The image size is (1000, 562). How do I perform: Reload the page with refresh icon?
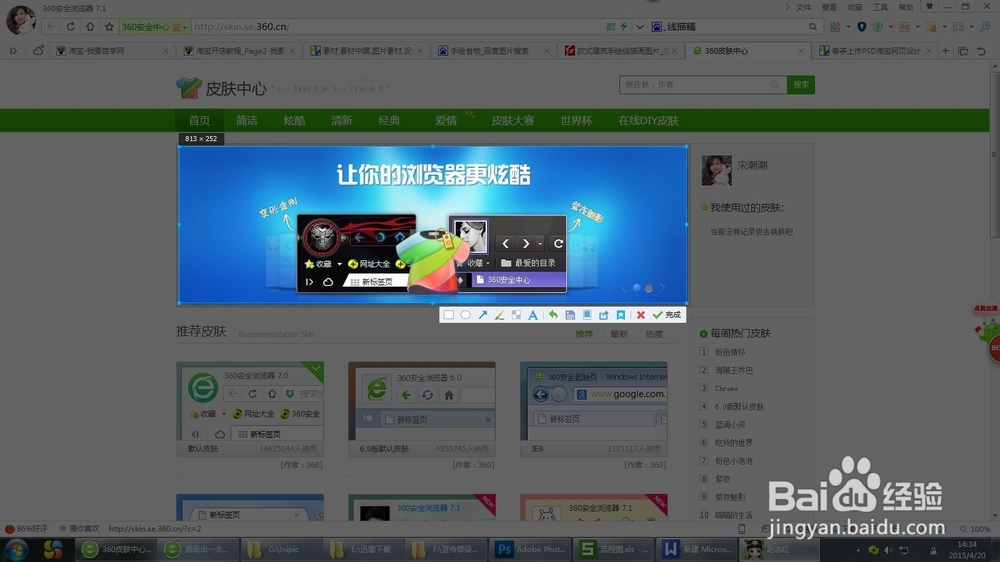click(70, 27)
